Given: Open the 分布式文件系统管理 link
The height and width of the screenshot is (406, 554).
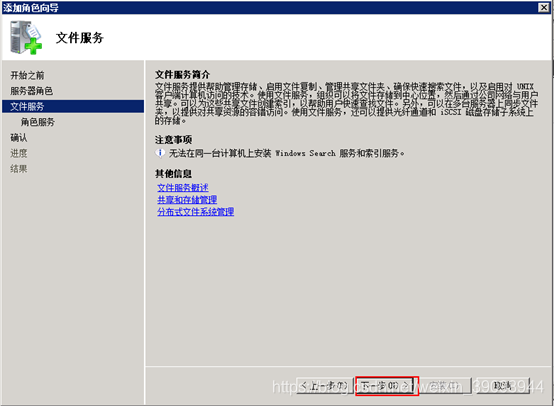Looking at the screenshot, I should point(195,212).
